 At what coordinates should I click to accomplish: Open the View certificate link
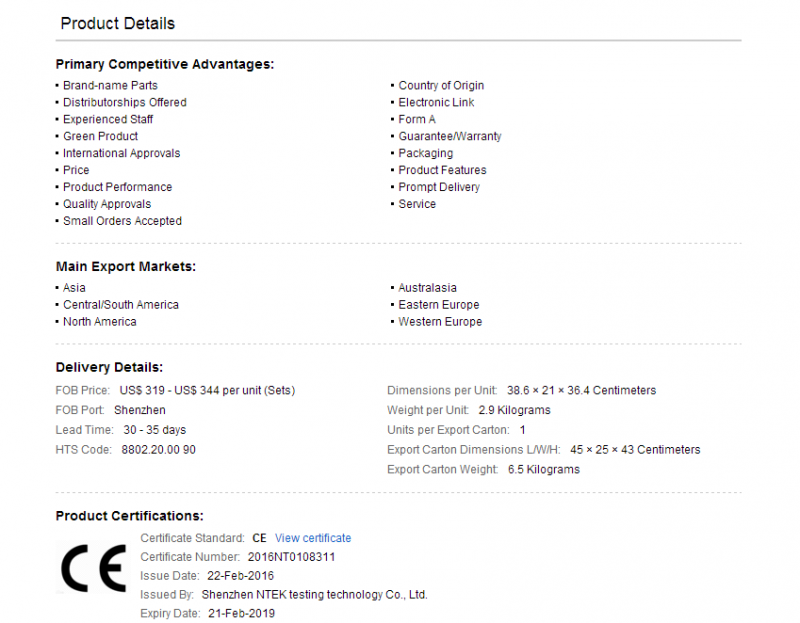tap(313, 538)
